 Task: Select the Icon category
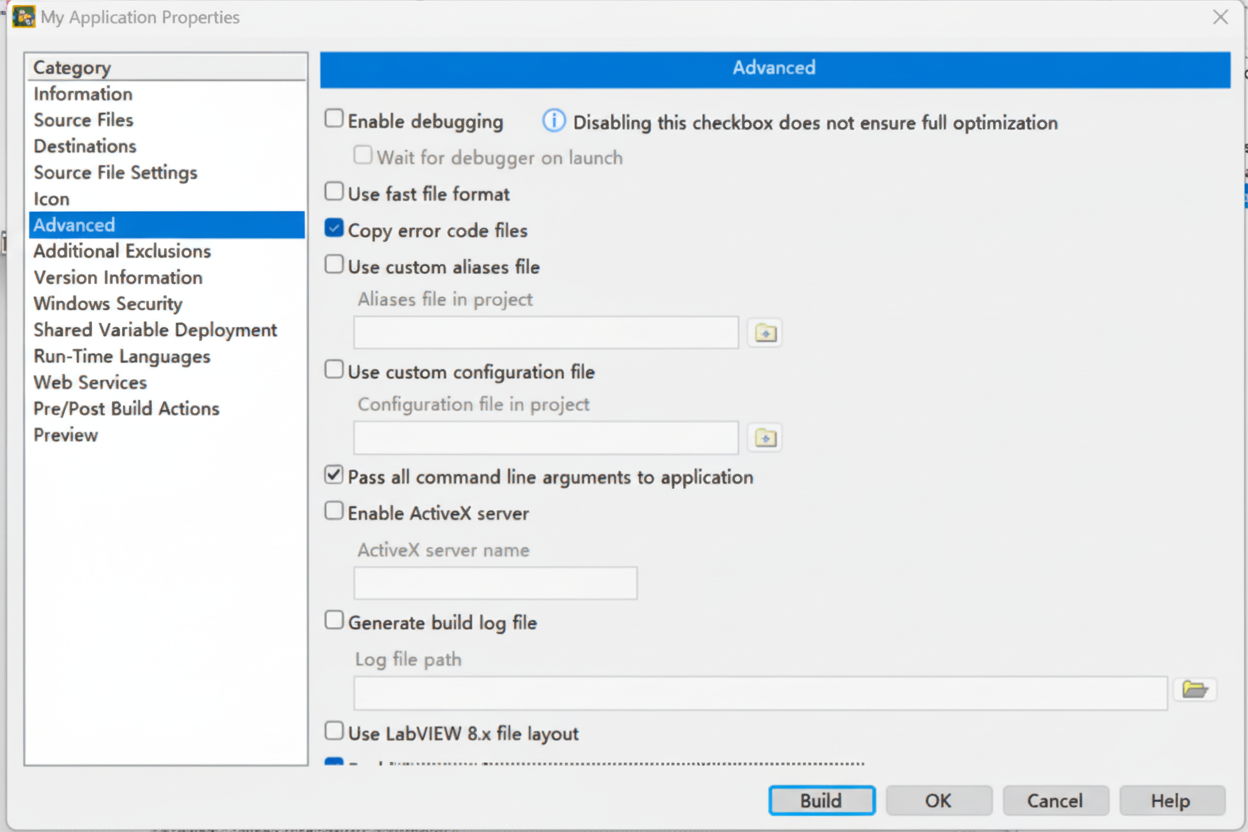click(x=51, y=198)
